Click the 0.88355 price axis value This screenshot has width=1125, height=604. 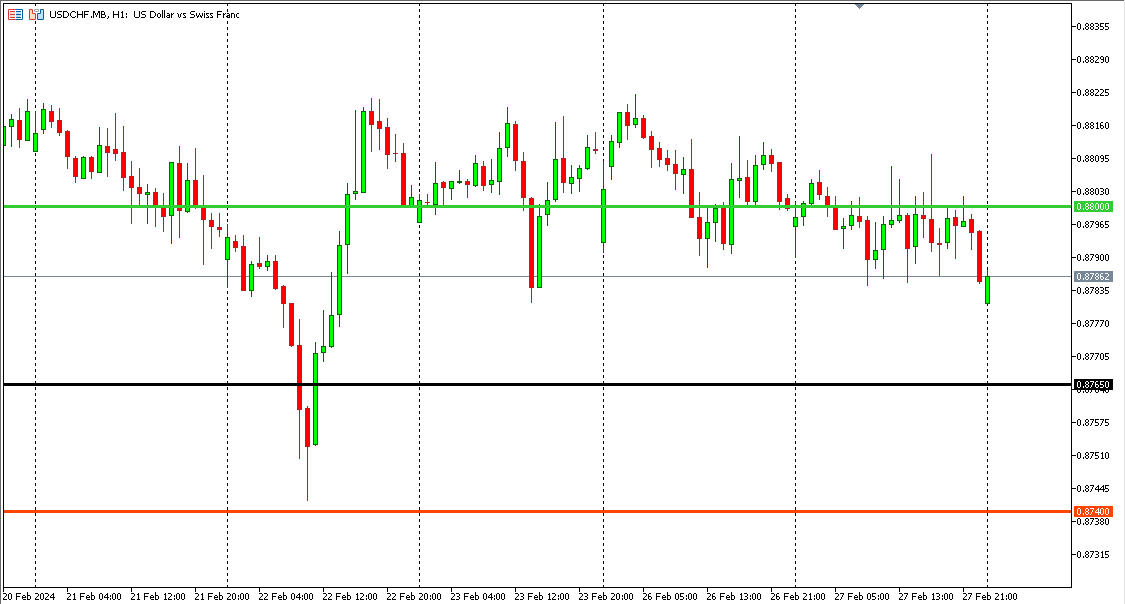point(1093,27)
